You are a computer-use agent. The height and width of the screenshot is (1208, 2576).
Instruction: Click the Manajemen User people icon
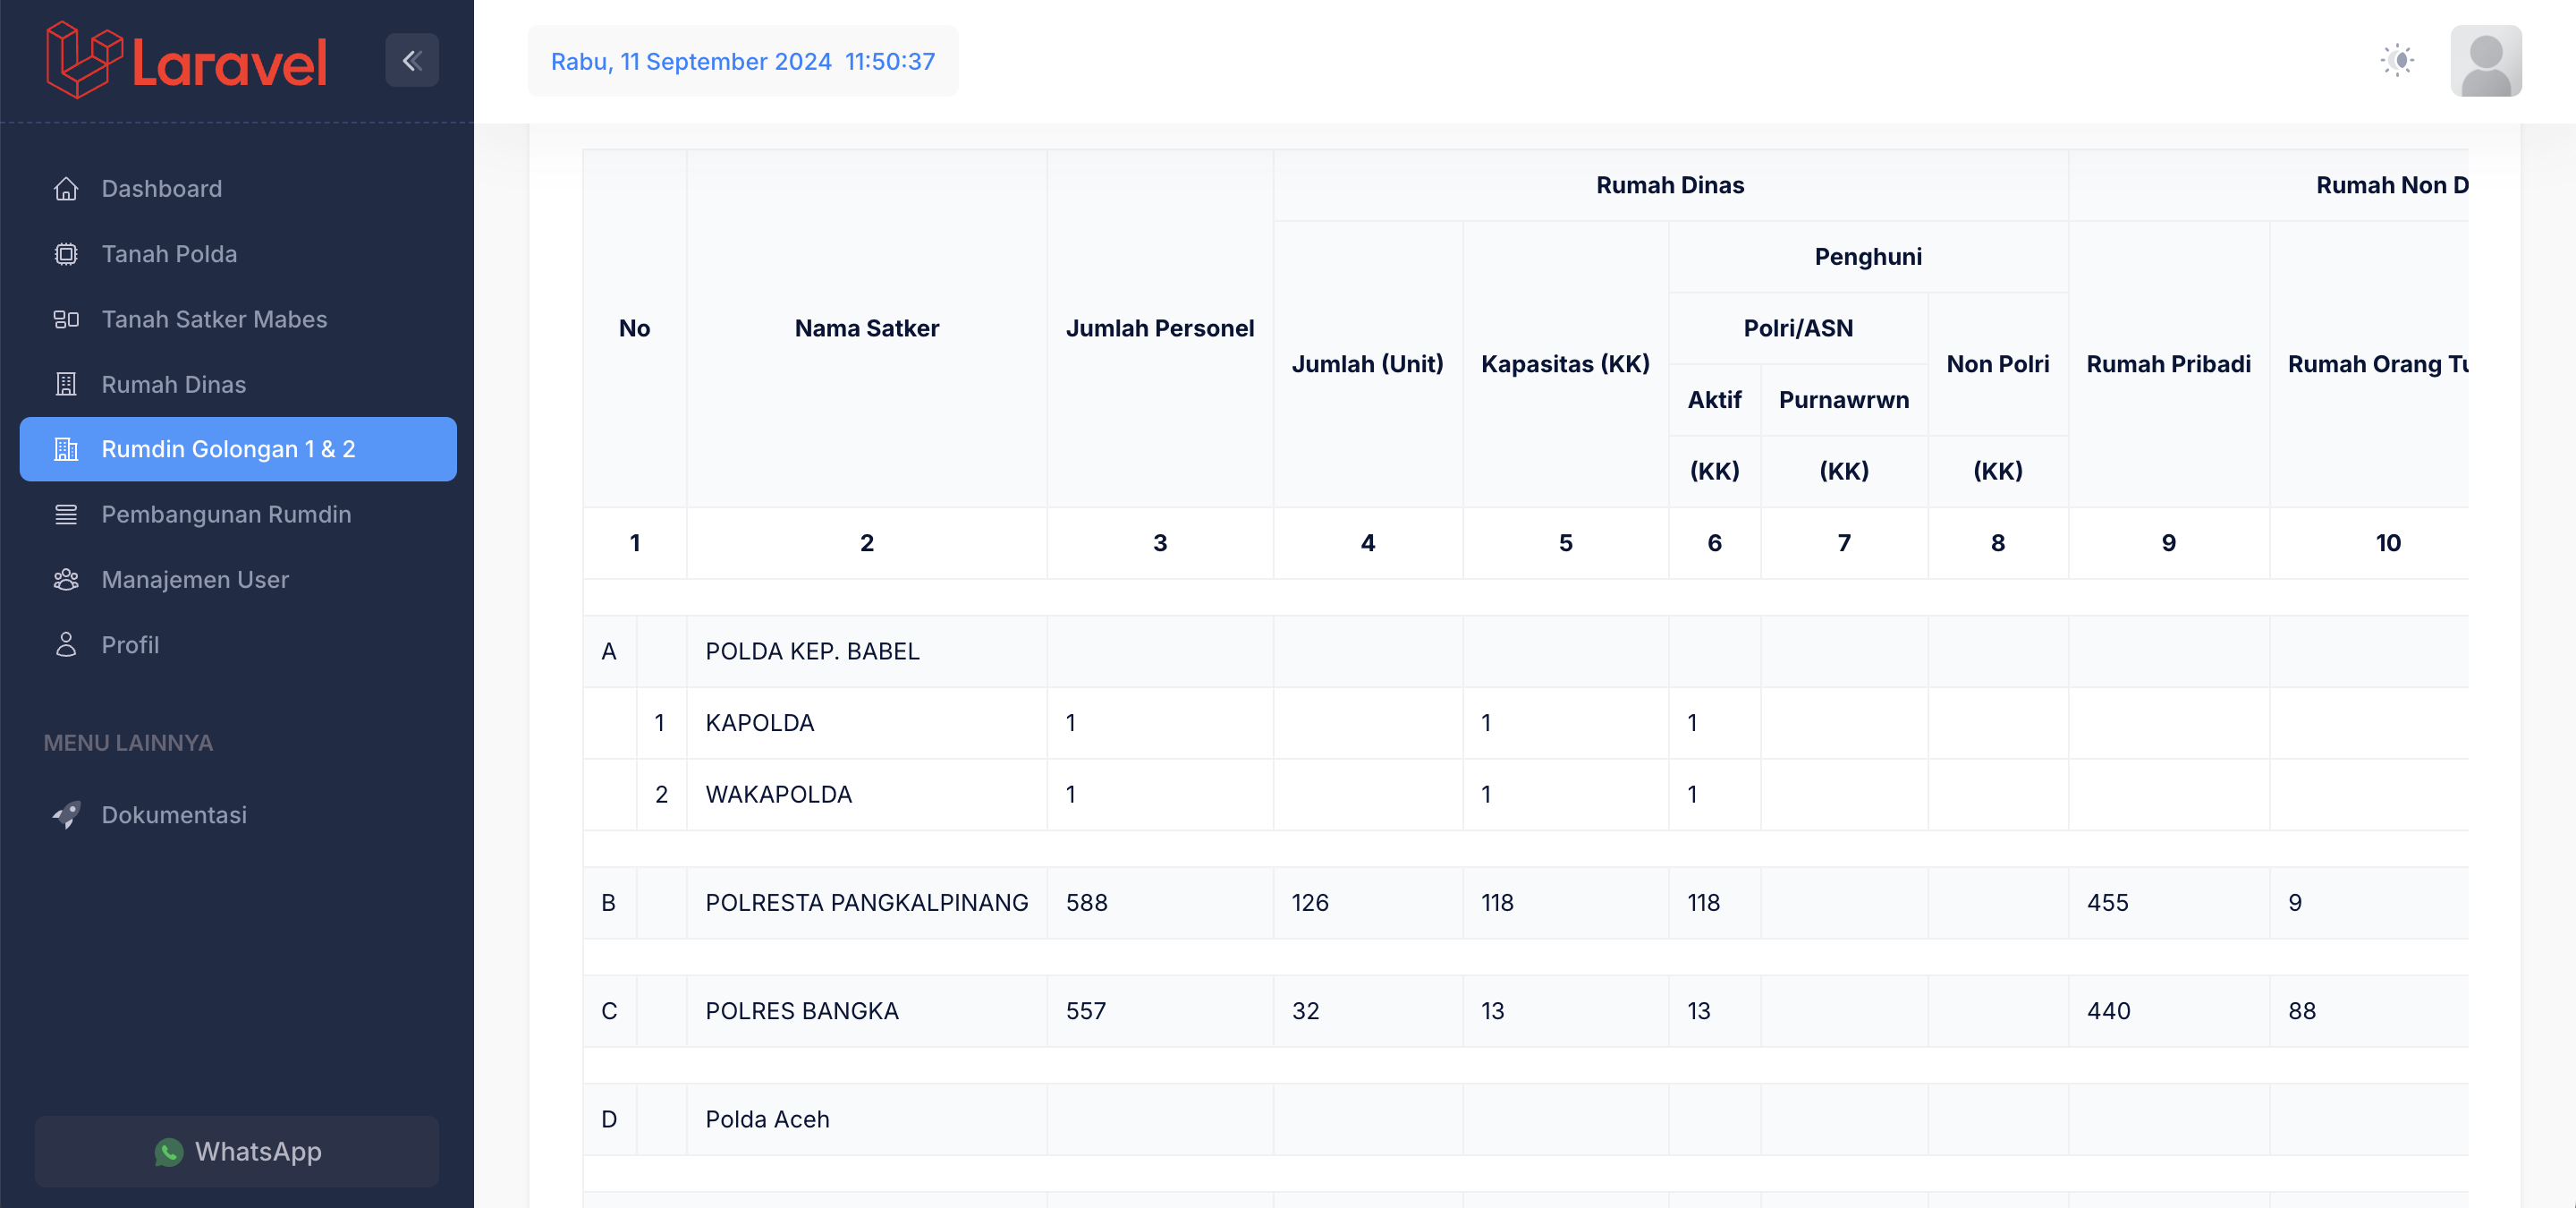66,580
